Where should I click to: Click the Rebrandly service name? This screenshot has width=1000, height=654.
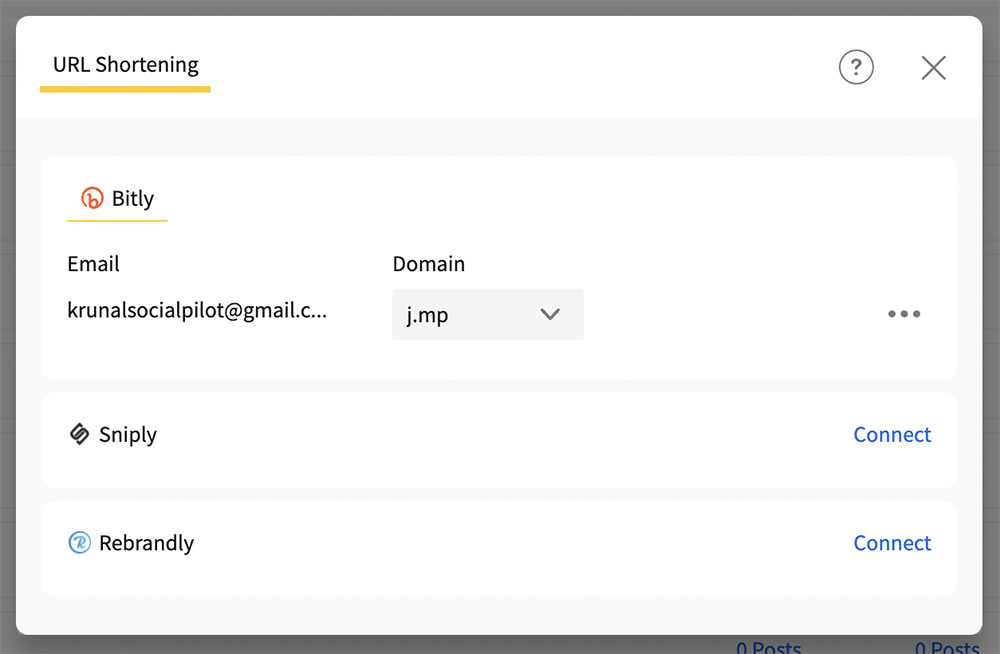146,543
